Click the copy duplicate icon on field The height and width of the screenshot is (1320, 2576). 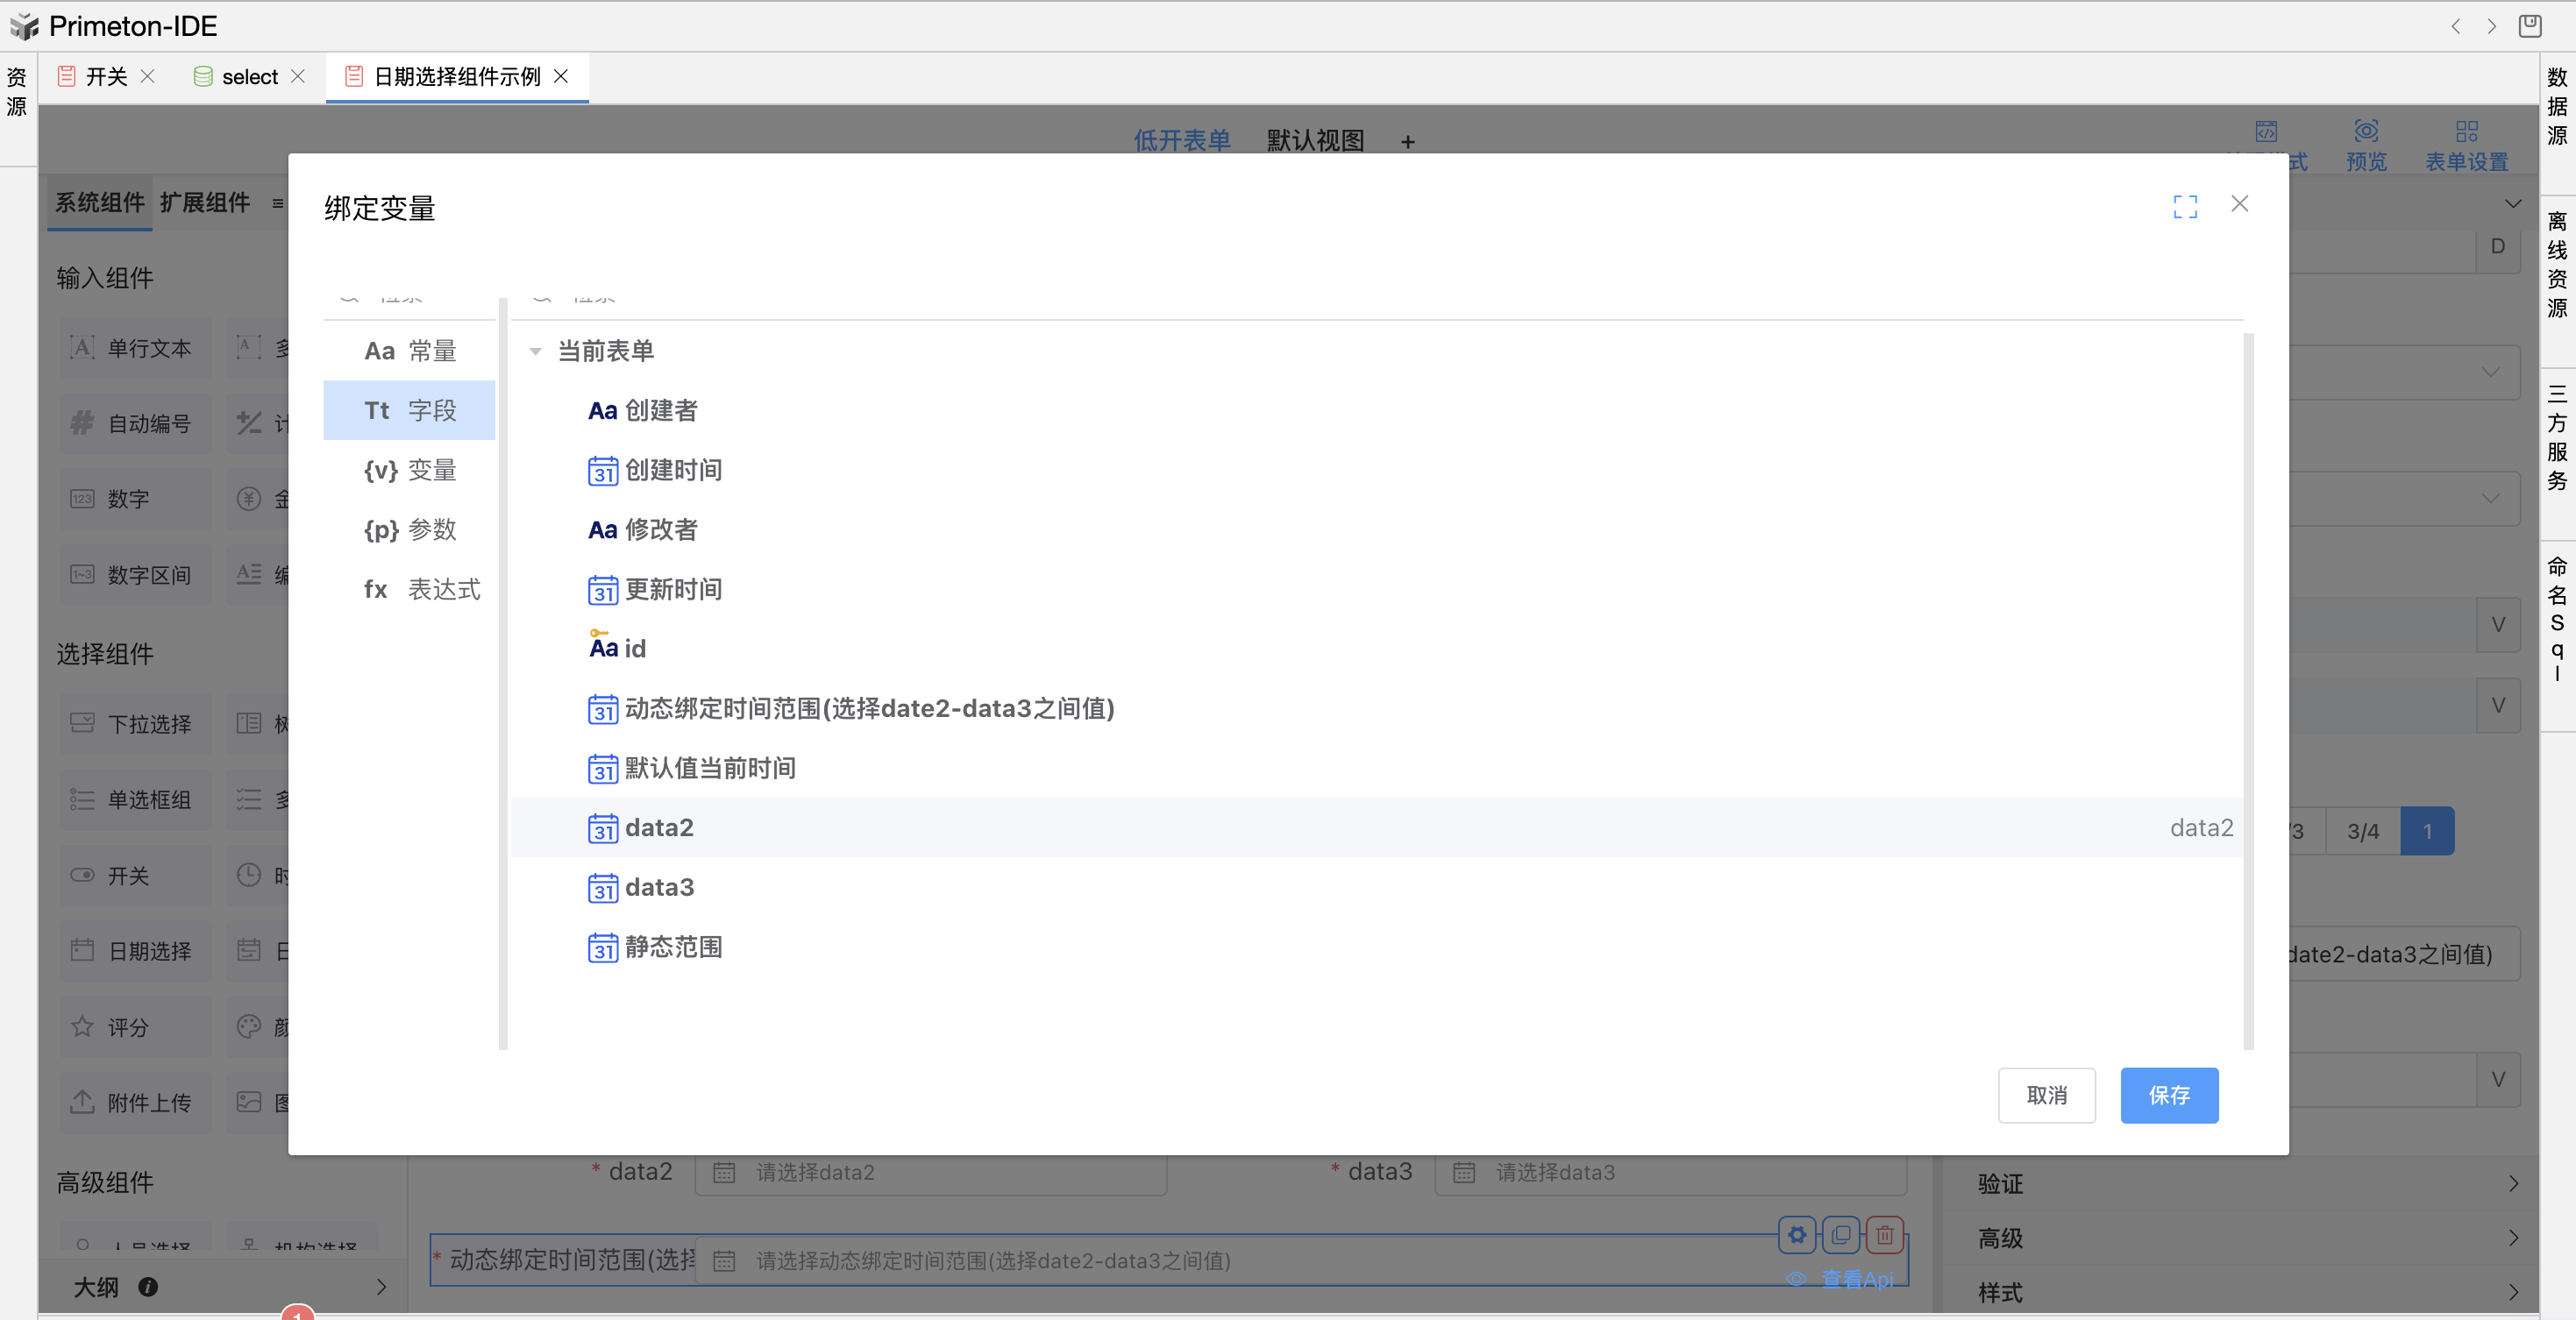[x=1841, y=1235]
